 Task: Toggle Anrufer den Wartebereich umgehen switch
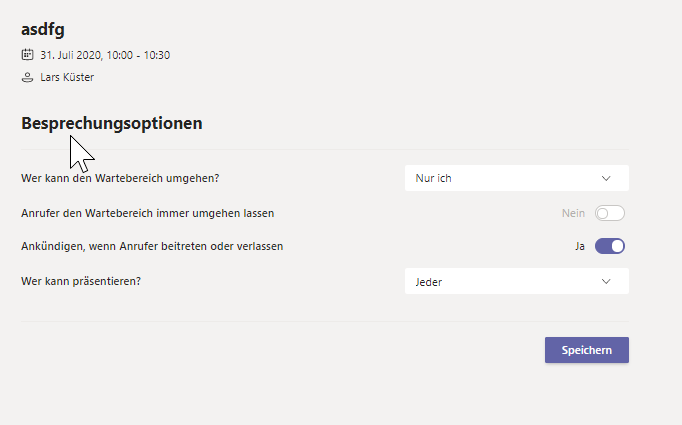[610, 213]
